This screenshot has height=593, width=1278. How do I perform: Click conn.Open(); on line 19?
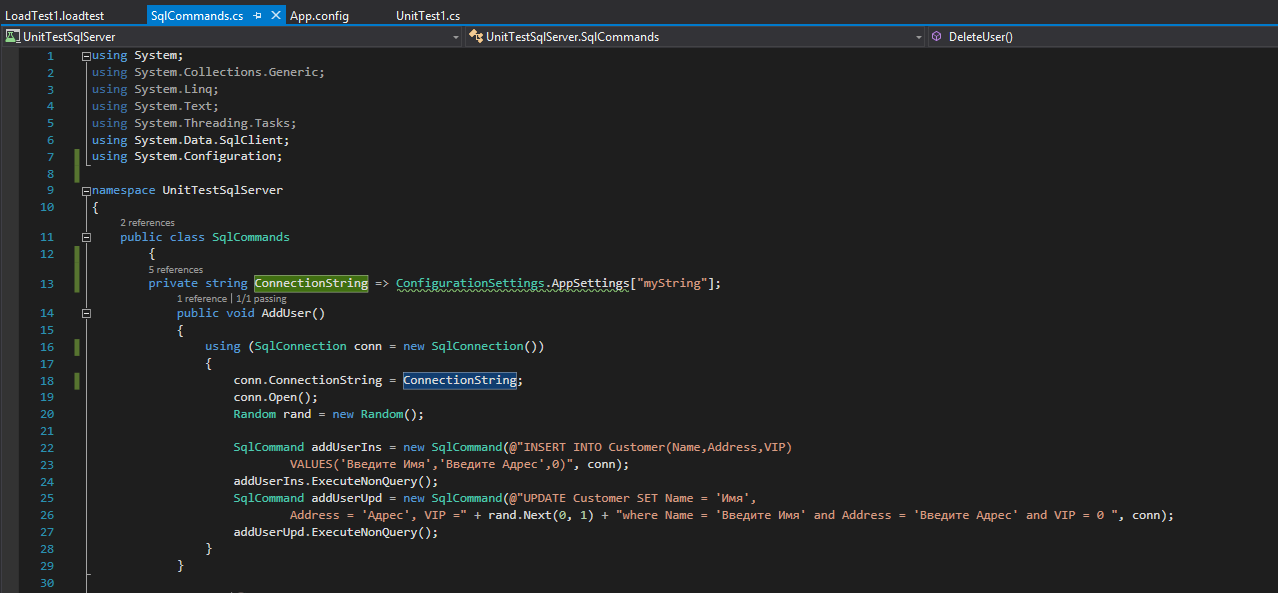tap(276, 397)
